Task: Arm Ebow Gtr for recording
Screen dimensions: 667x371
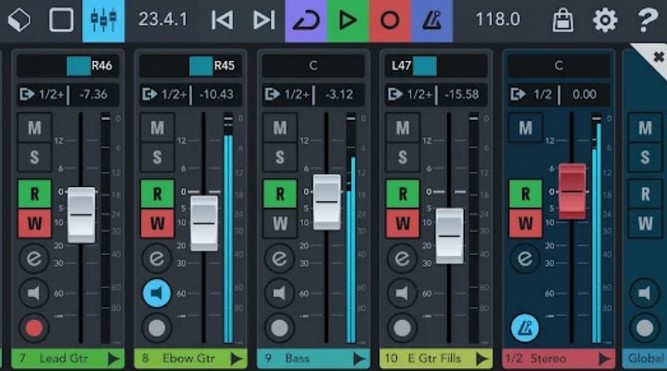Action: pos(157,328)
